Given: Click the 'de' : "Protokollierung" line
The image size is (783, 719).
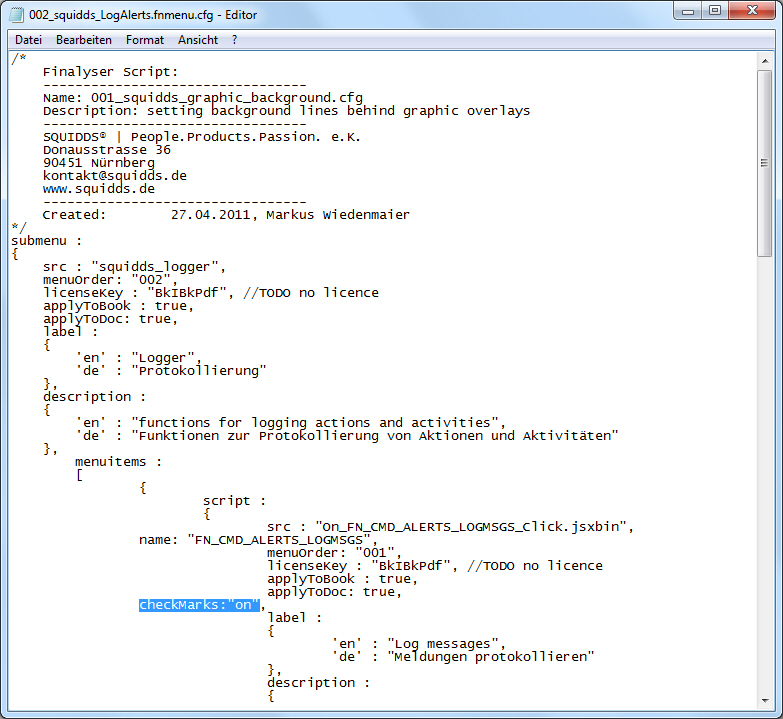Looking at the screenshot, I should pos(171,370).
